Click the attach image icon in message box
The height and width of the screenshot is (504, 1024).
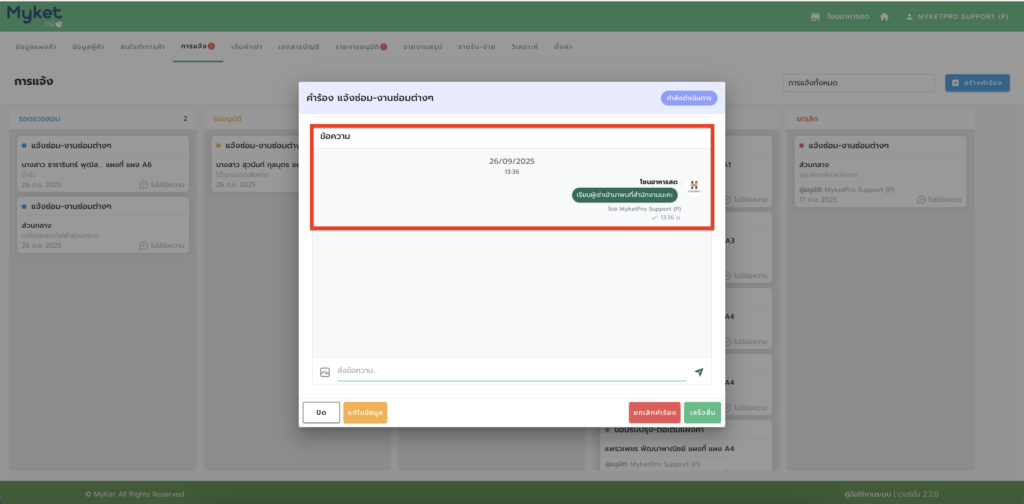(325, 372)
